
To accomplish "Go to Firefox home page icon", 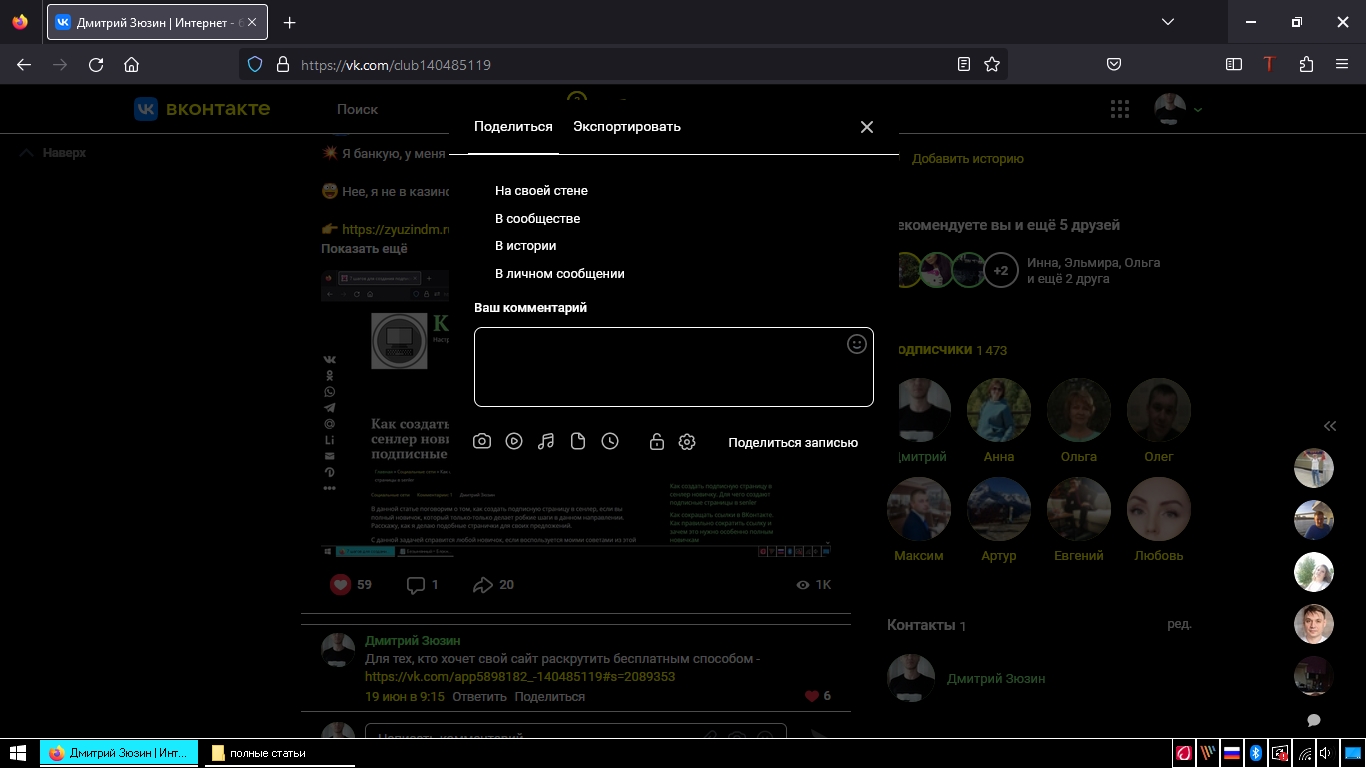I will 131,64.
